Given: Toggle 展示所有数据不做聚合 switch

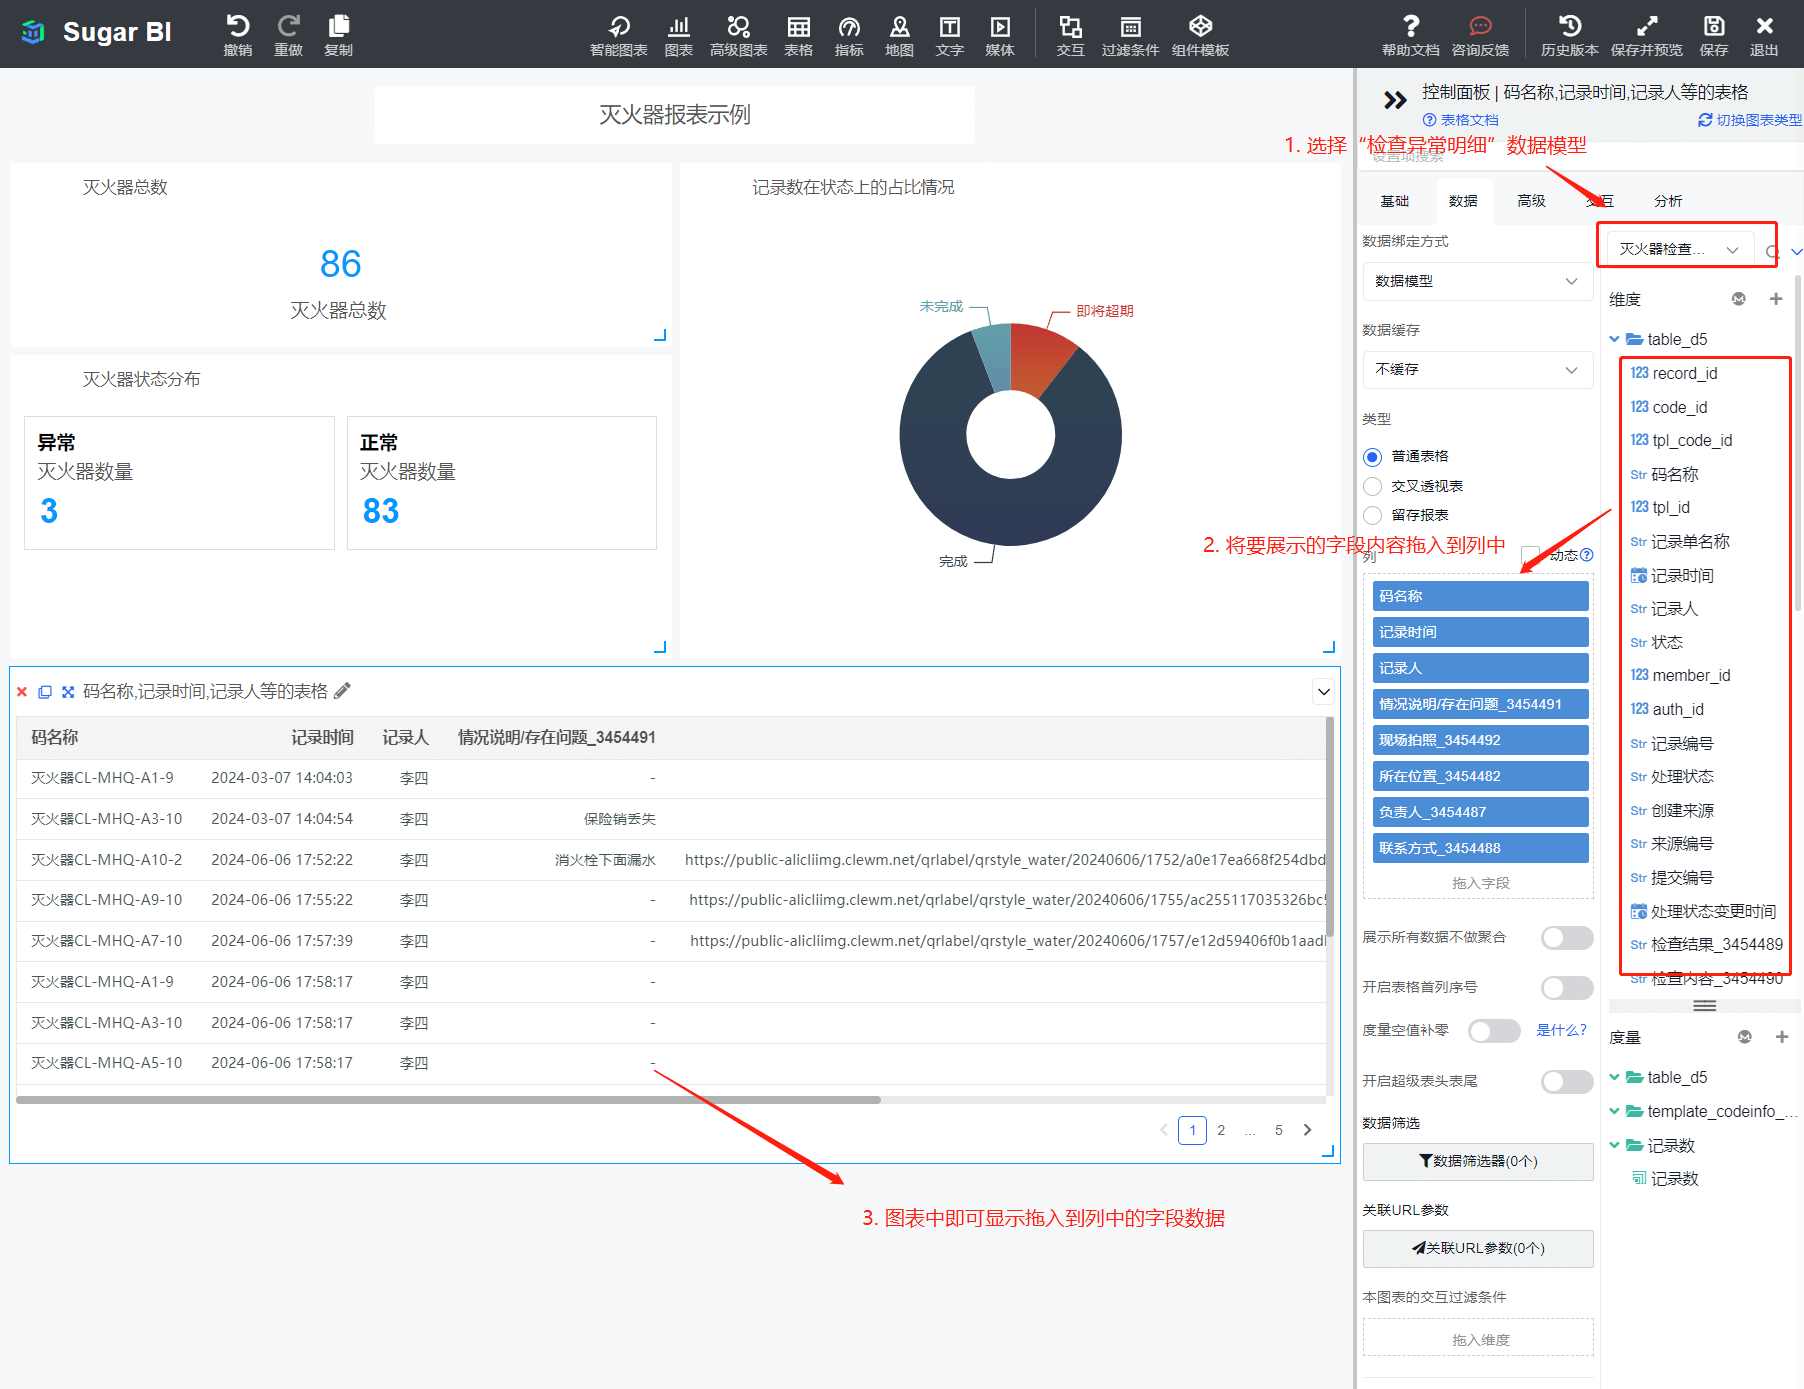Looking at the screenshot, I should click(1567, 938).
